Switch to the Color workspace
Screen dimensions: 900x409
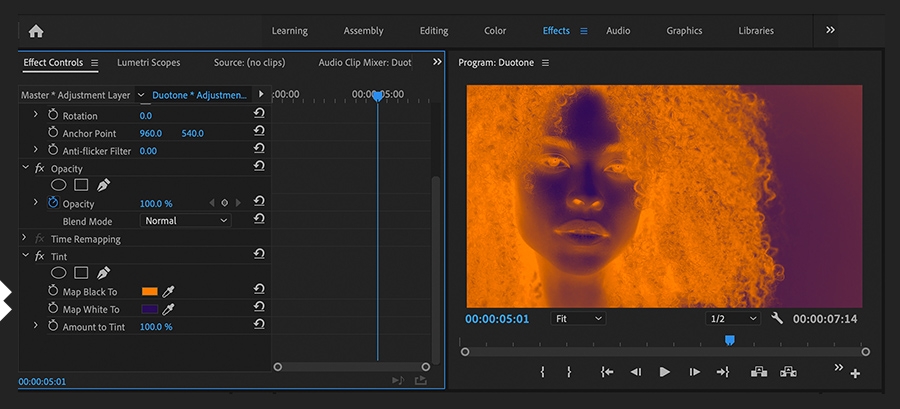[x=495, y=31]
